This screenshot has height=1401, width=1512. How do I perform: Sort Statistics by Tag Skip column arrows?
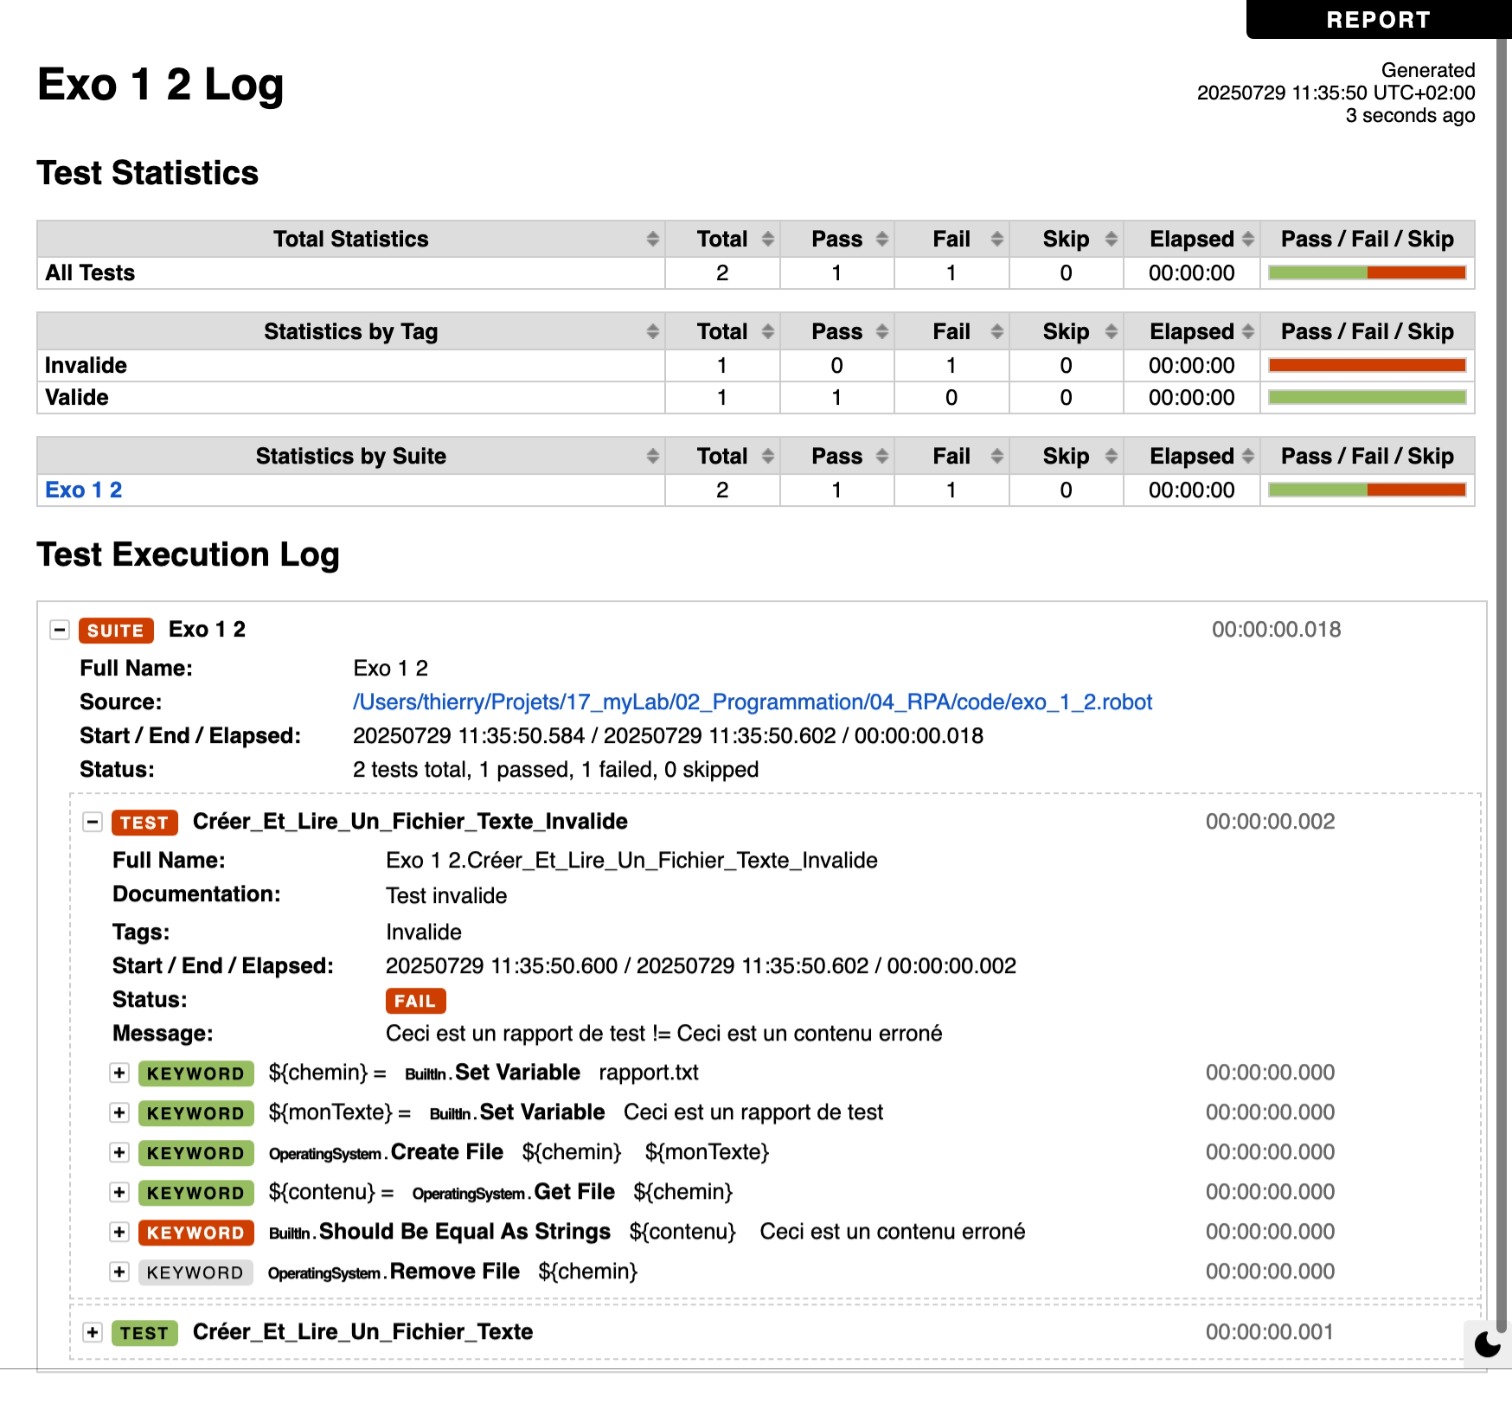click(x=1111, y=331)
